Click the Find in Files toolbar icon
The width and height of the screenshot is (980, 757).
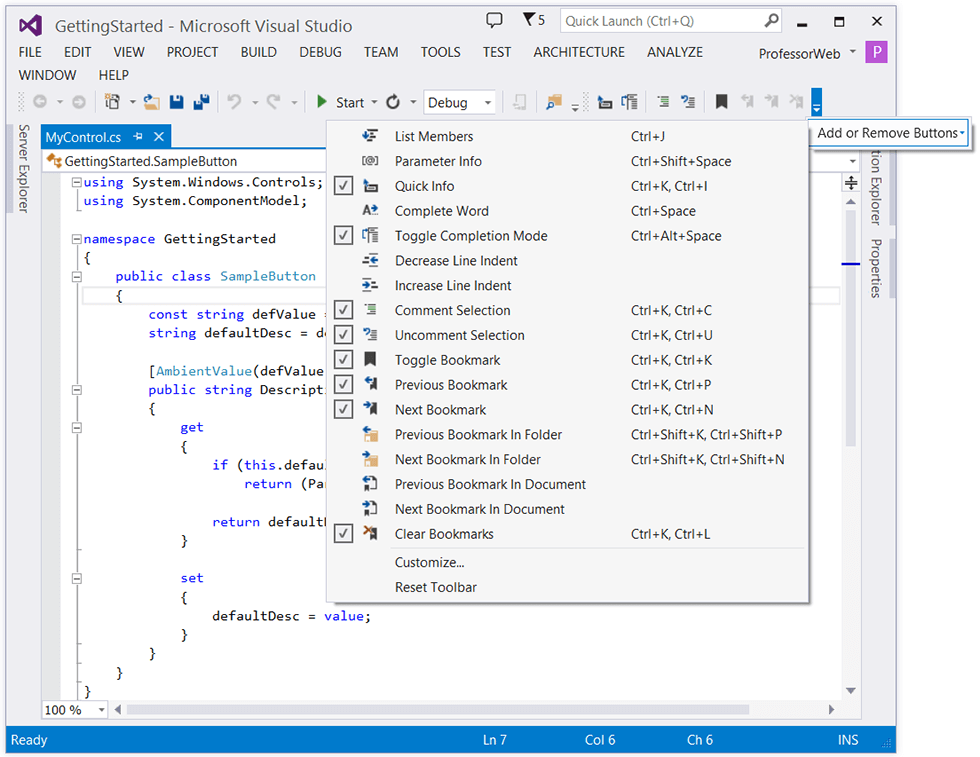pyautogui.click(x=554, y=101)
